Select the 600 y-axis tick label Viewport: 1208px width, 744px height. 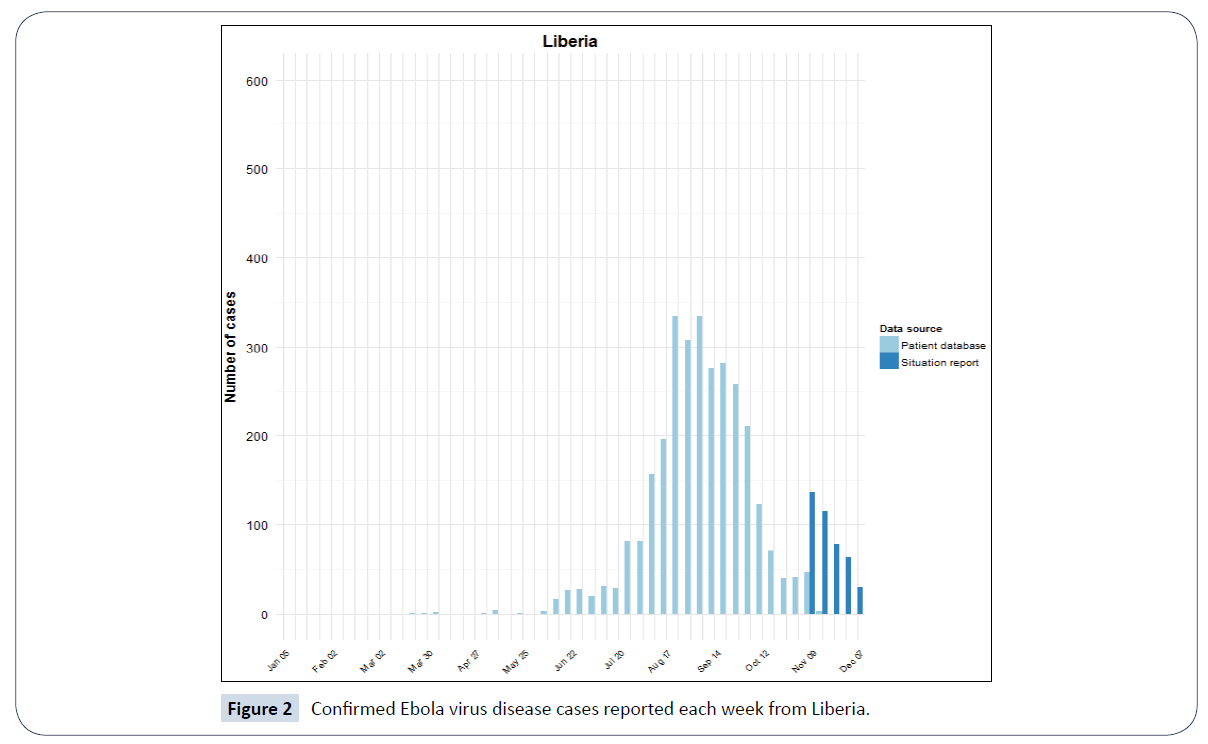point(257,81)
